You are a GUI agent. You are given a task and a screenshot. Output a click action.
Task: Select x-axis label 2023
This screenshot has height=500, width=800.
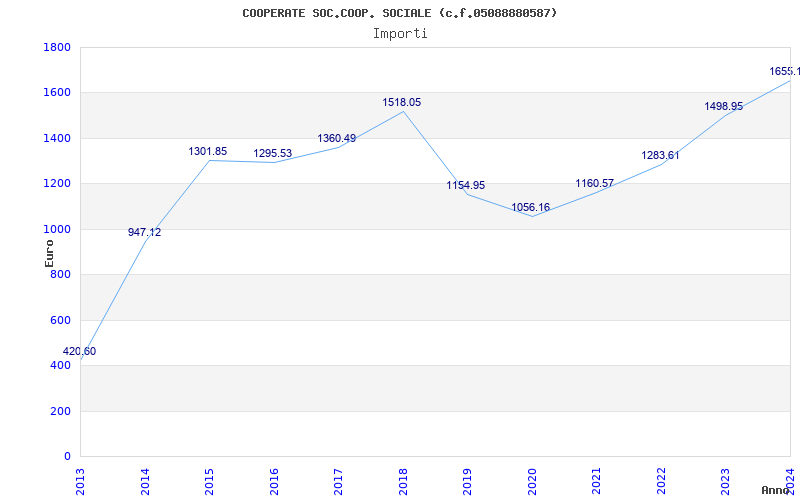726,481
